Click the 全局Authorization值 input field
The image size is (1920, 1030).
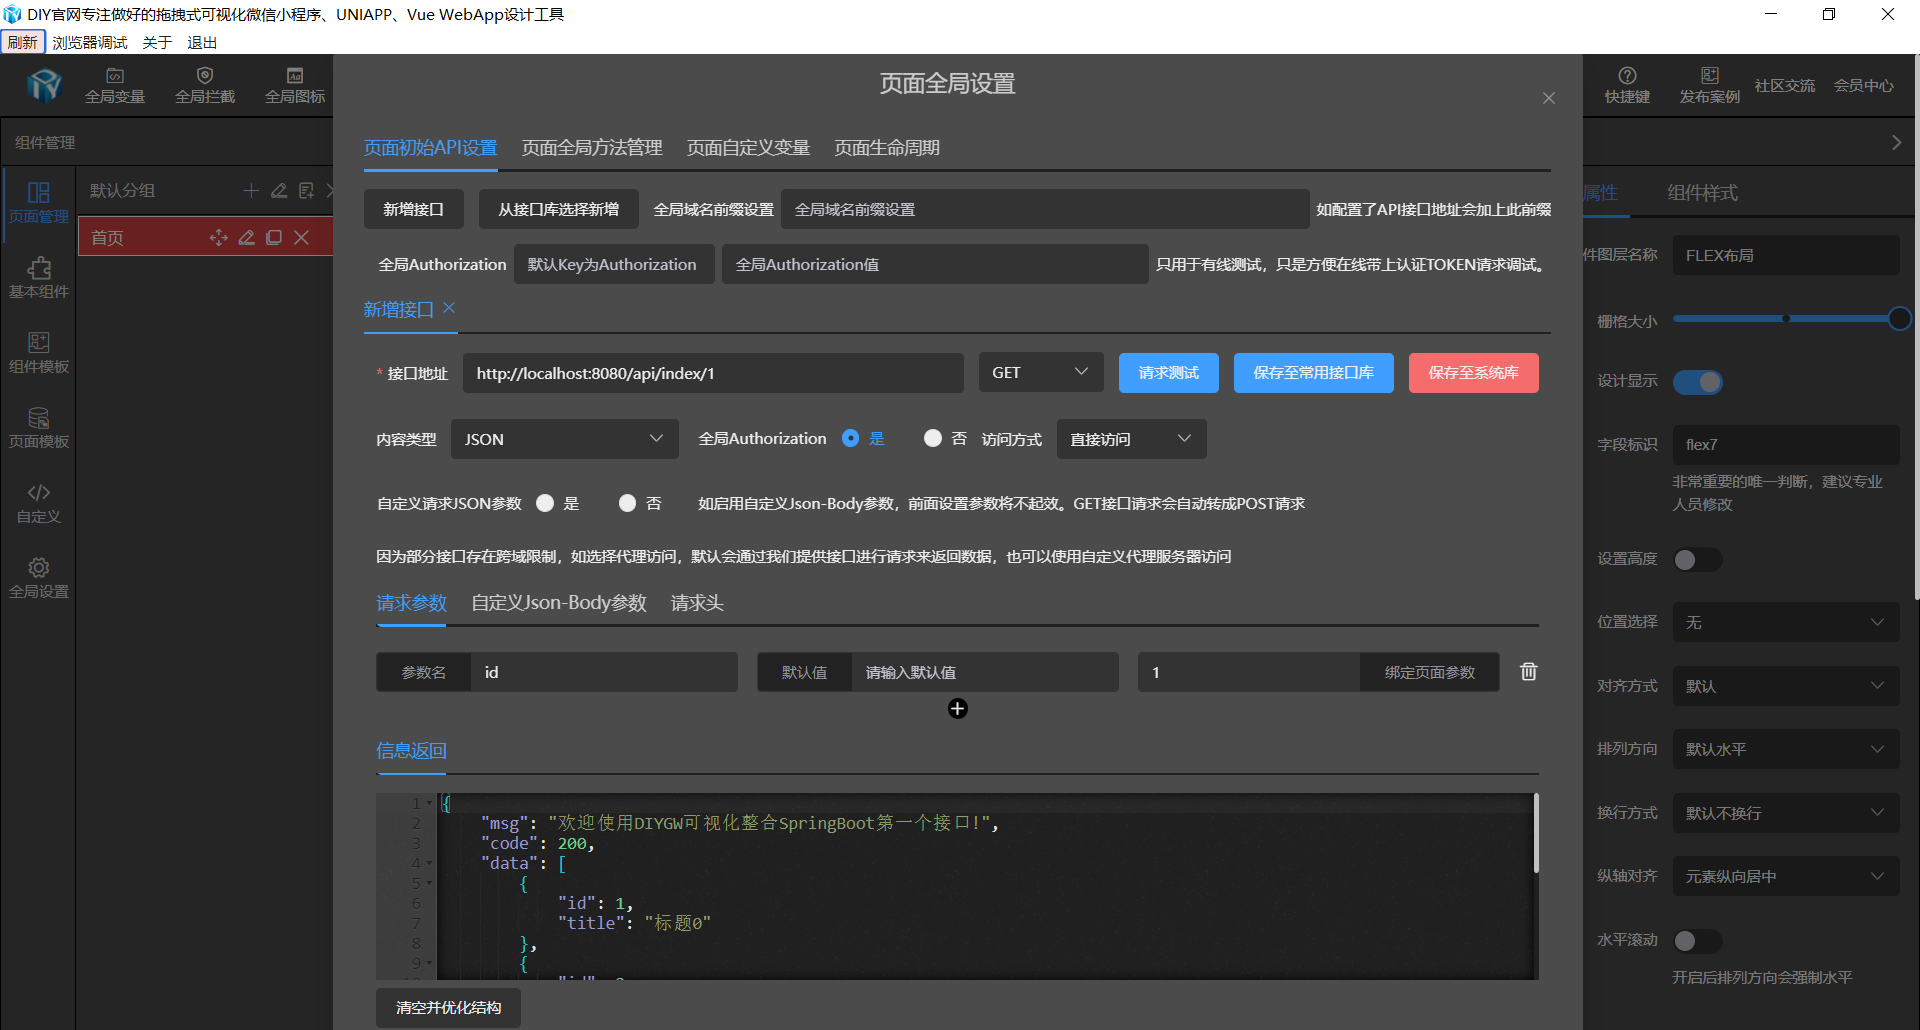935,264
